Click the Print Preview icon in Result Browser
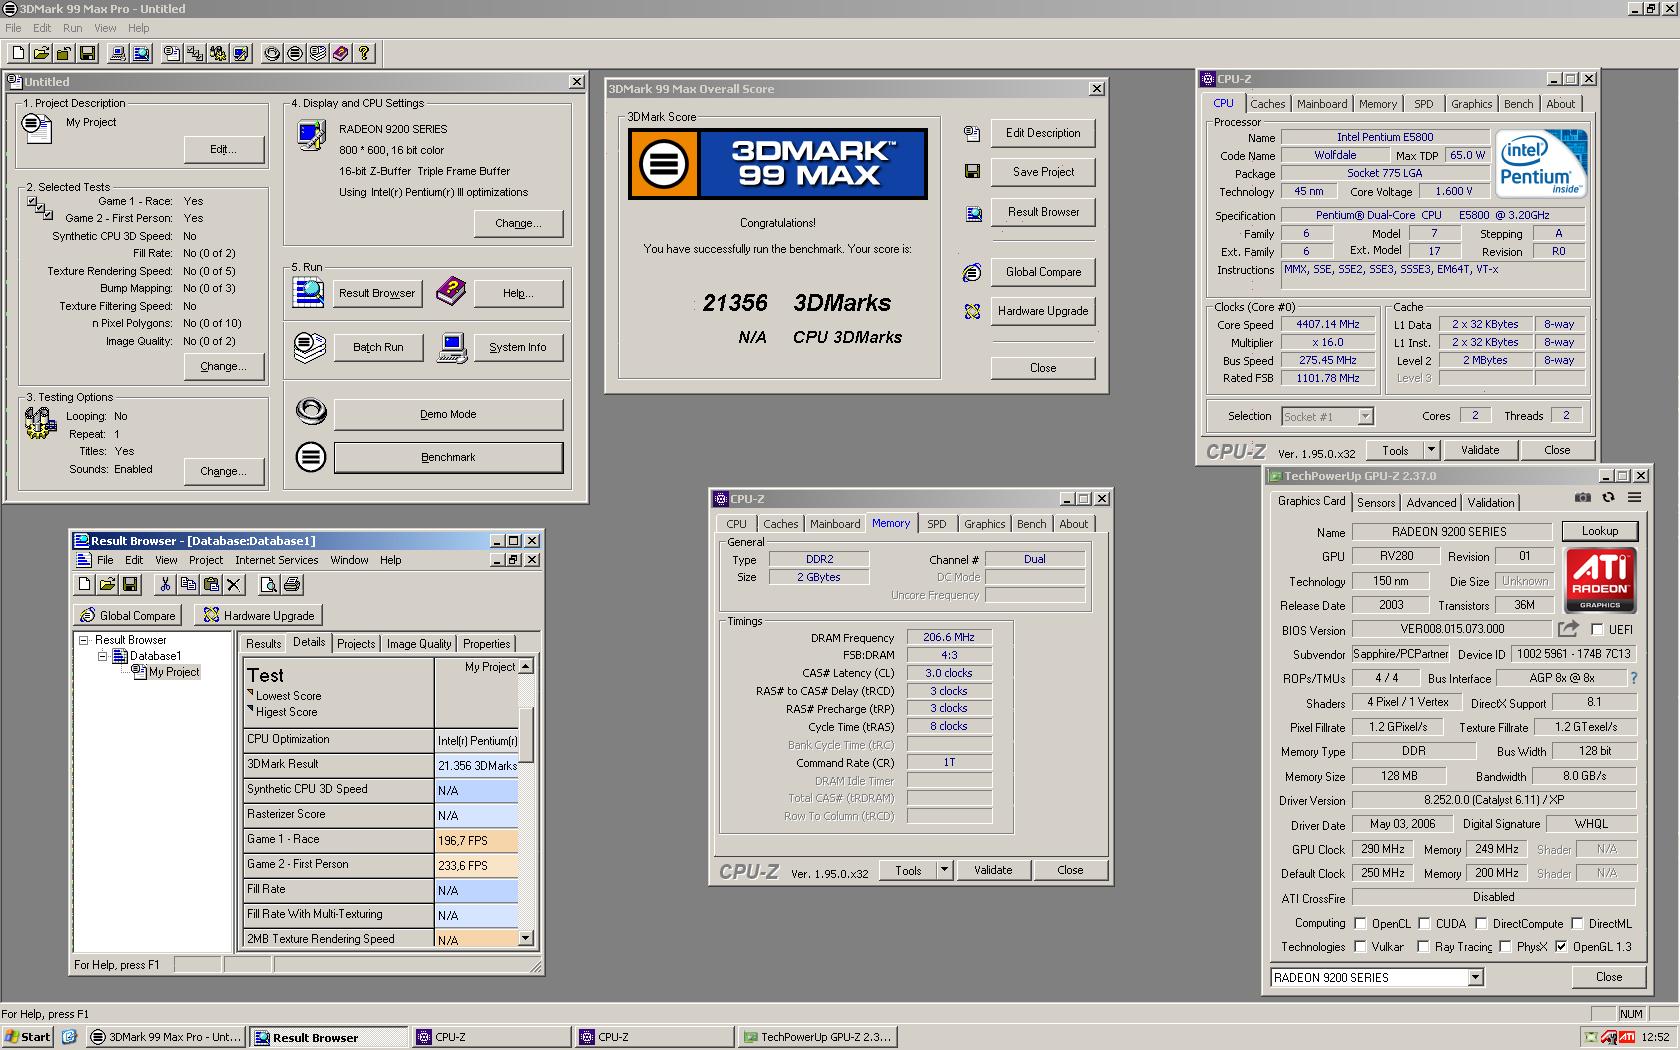The height and width of the screenshot is (1050, 1680). point(268,584)
